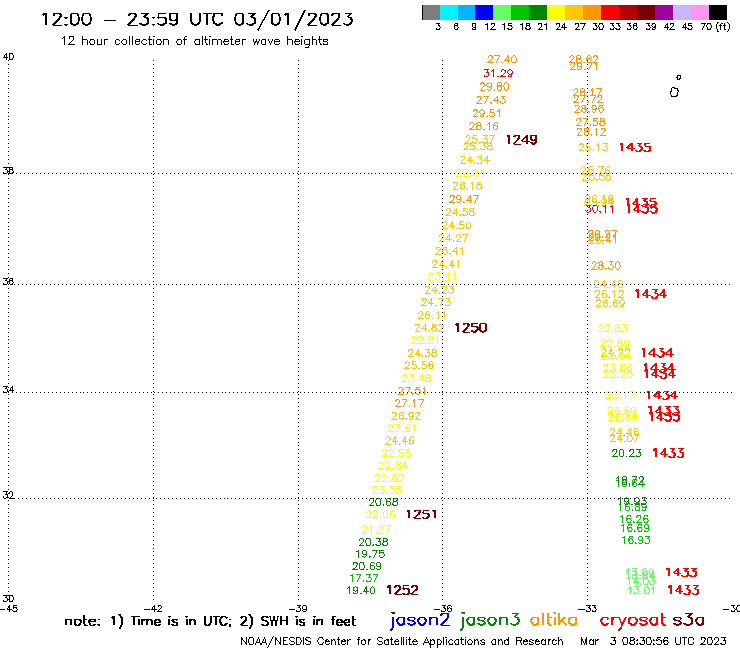This screenshot has height=650, width=740.
Task: Click the -33 longitude axis label
Action: [588, 609]
